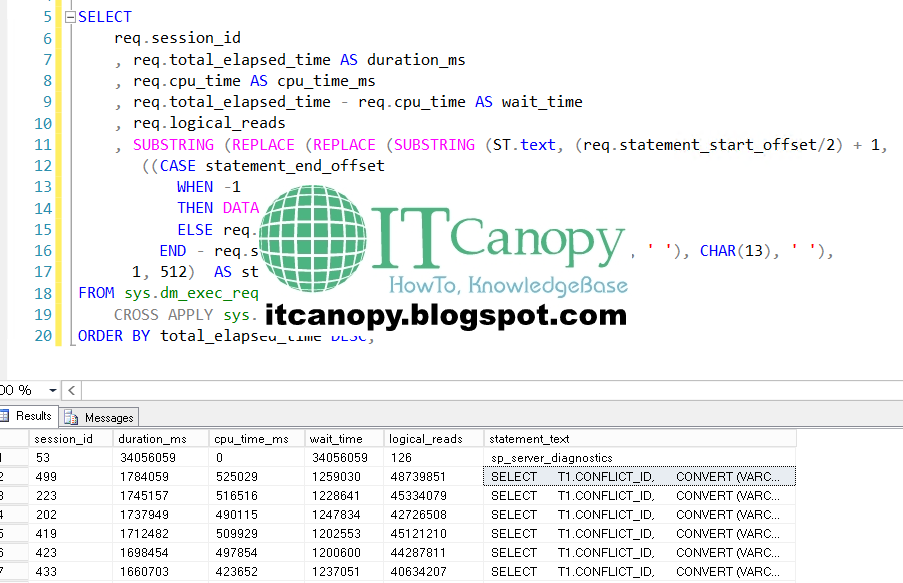Select the cpu_time_ms column header
Viewport: 903px width, 583px height.
(x=257, y=439)
